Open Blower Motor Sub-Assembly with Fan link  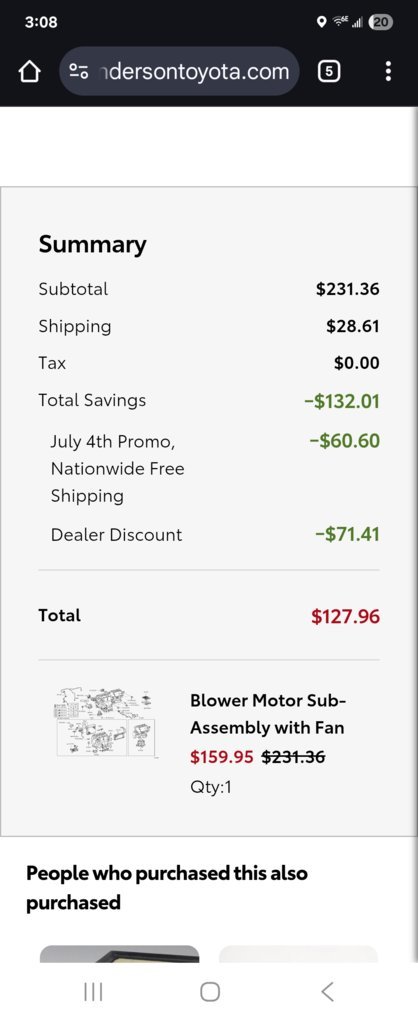click(x=267, y=714)
